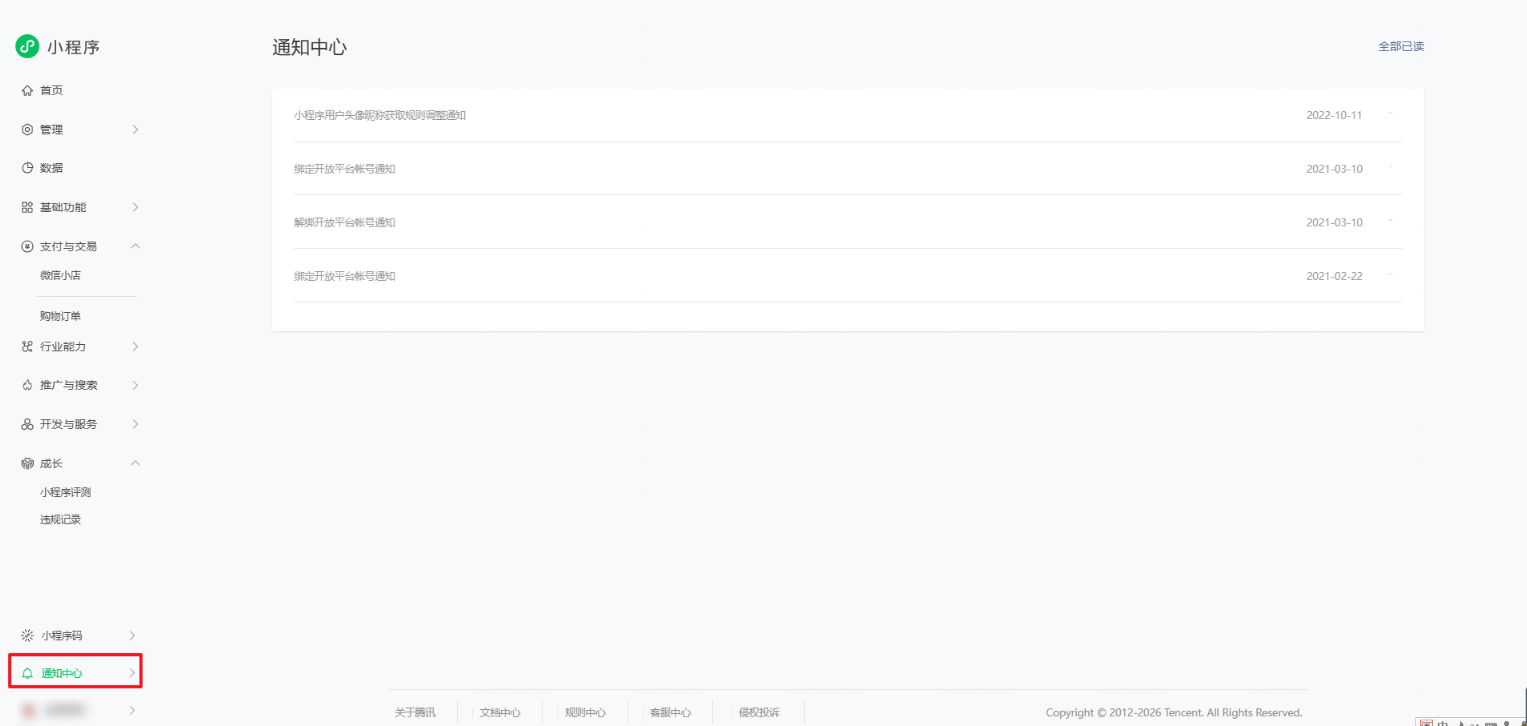1527x726 pixels.
Task: Collapse the 支付与交易 section chevron
Action: tap(135, 246)
